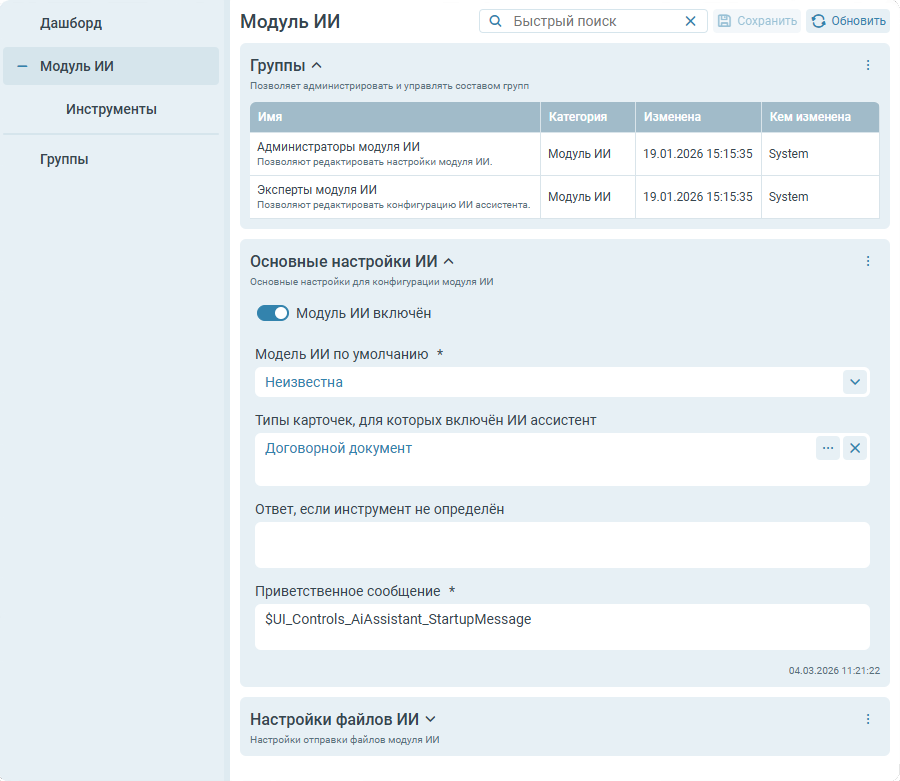Image resolution: width=900 pixels, height=781 pixels.
Task: Focus the Быстрый поиск input
Action: 593,21
